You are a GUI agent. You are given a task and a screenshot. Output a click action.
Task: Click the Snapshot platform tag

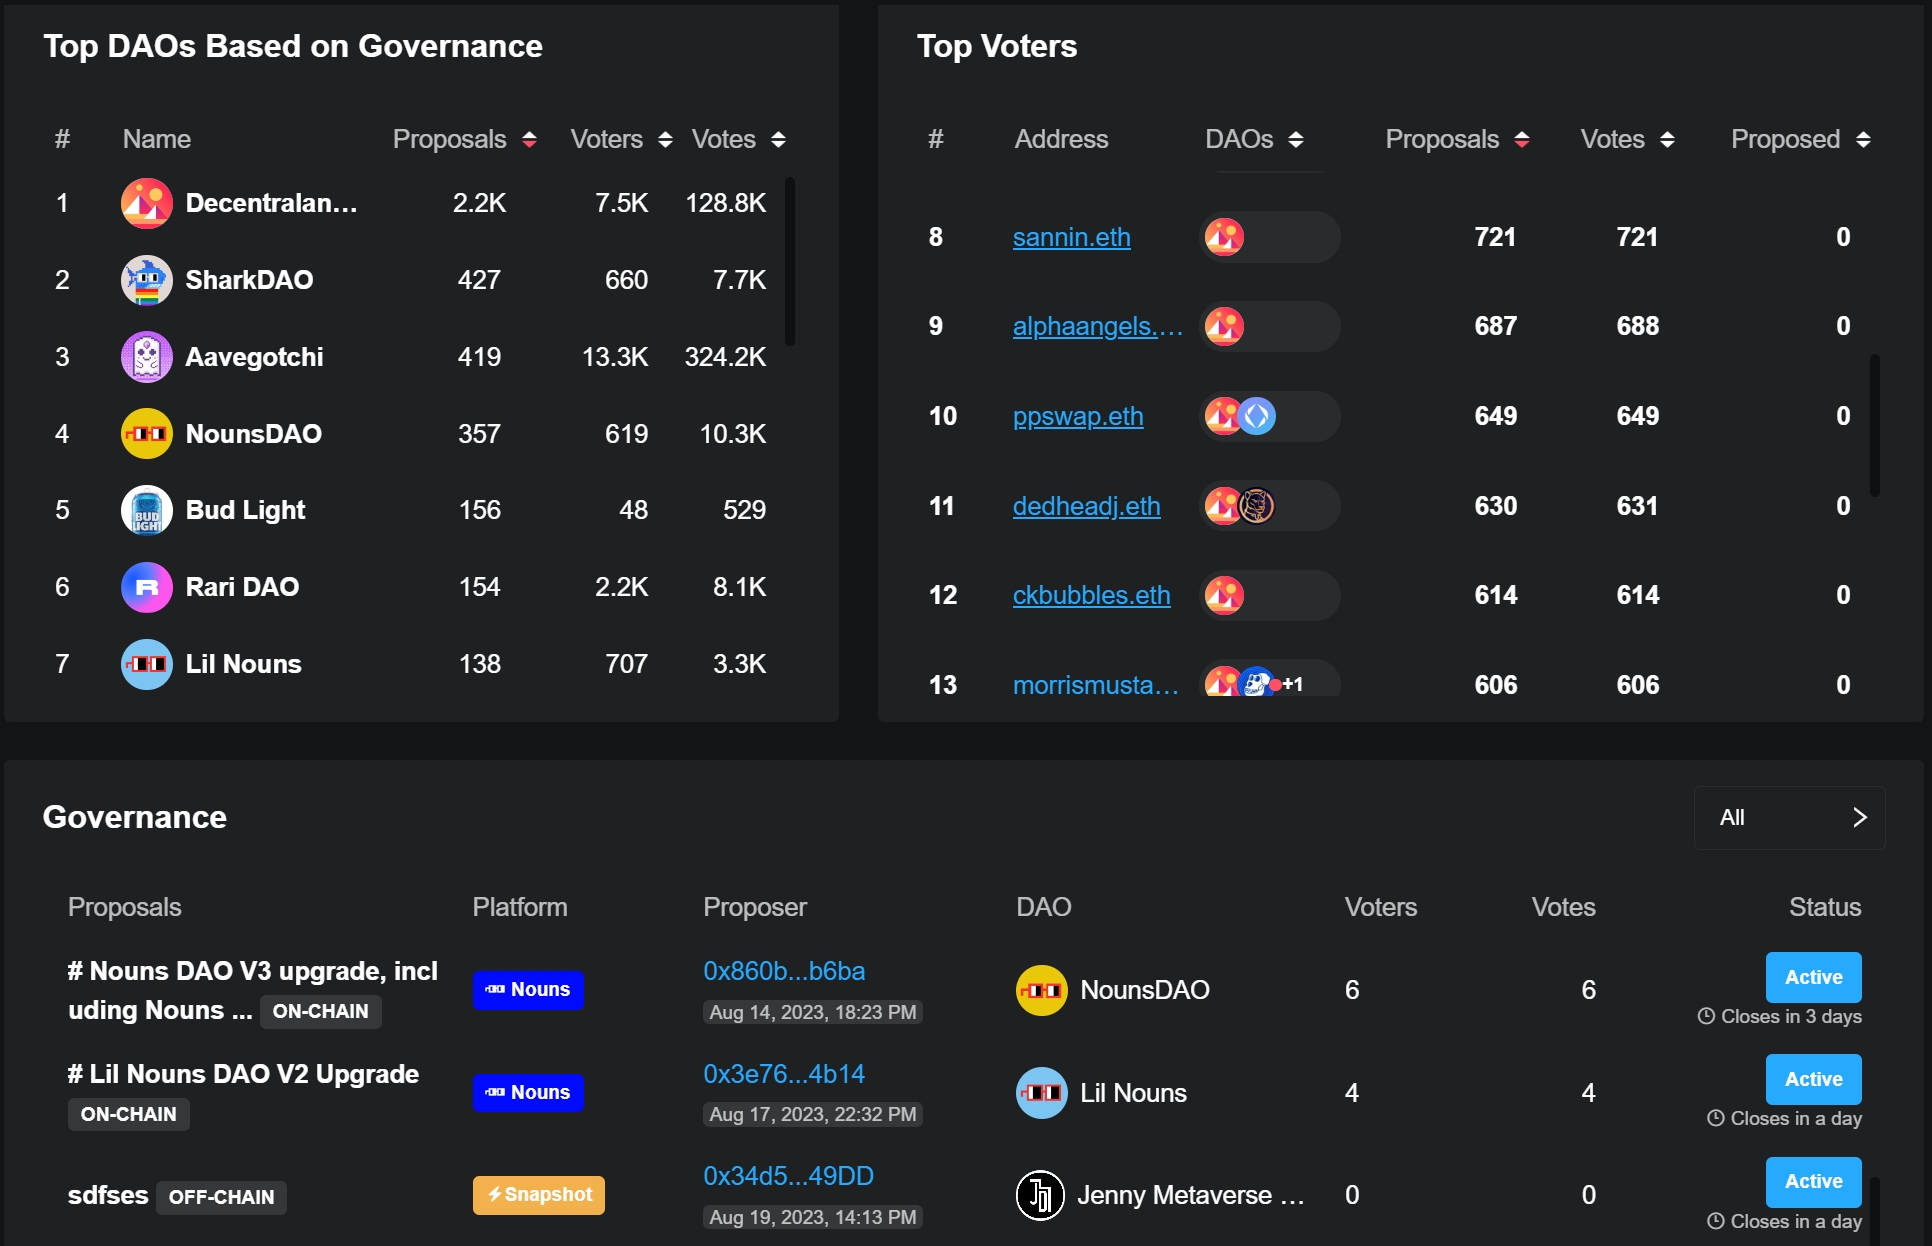click(x=538, y=1195)
